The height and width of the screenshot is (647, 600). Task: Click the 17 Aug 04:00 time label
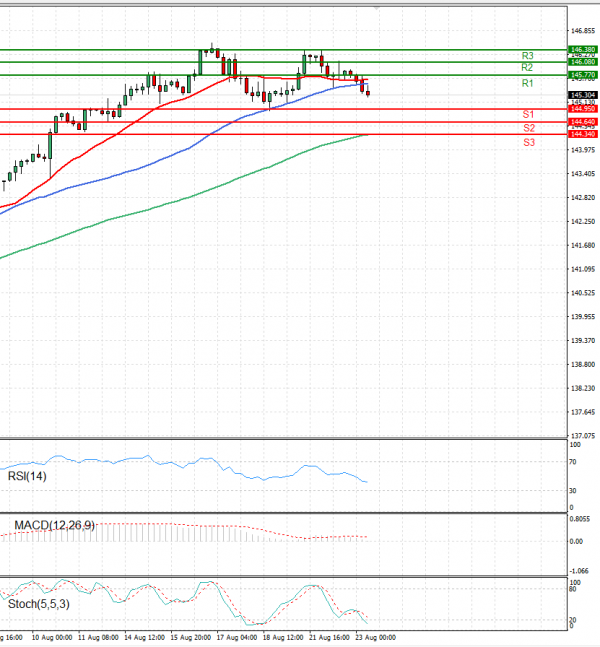237,638
